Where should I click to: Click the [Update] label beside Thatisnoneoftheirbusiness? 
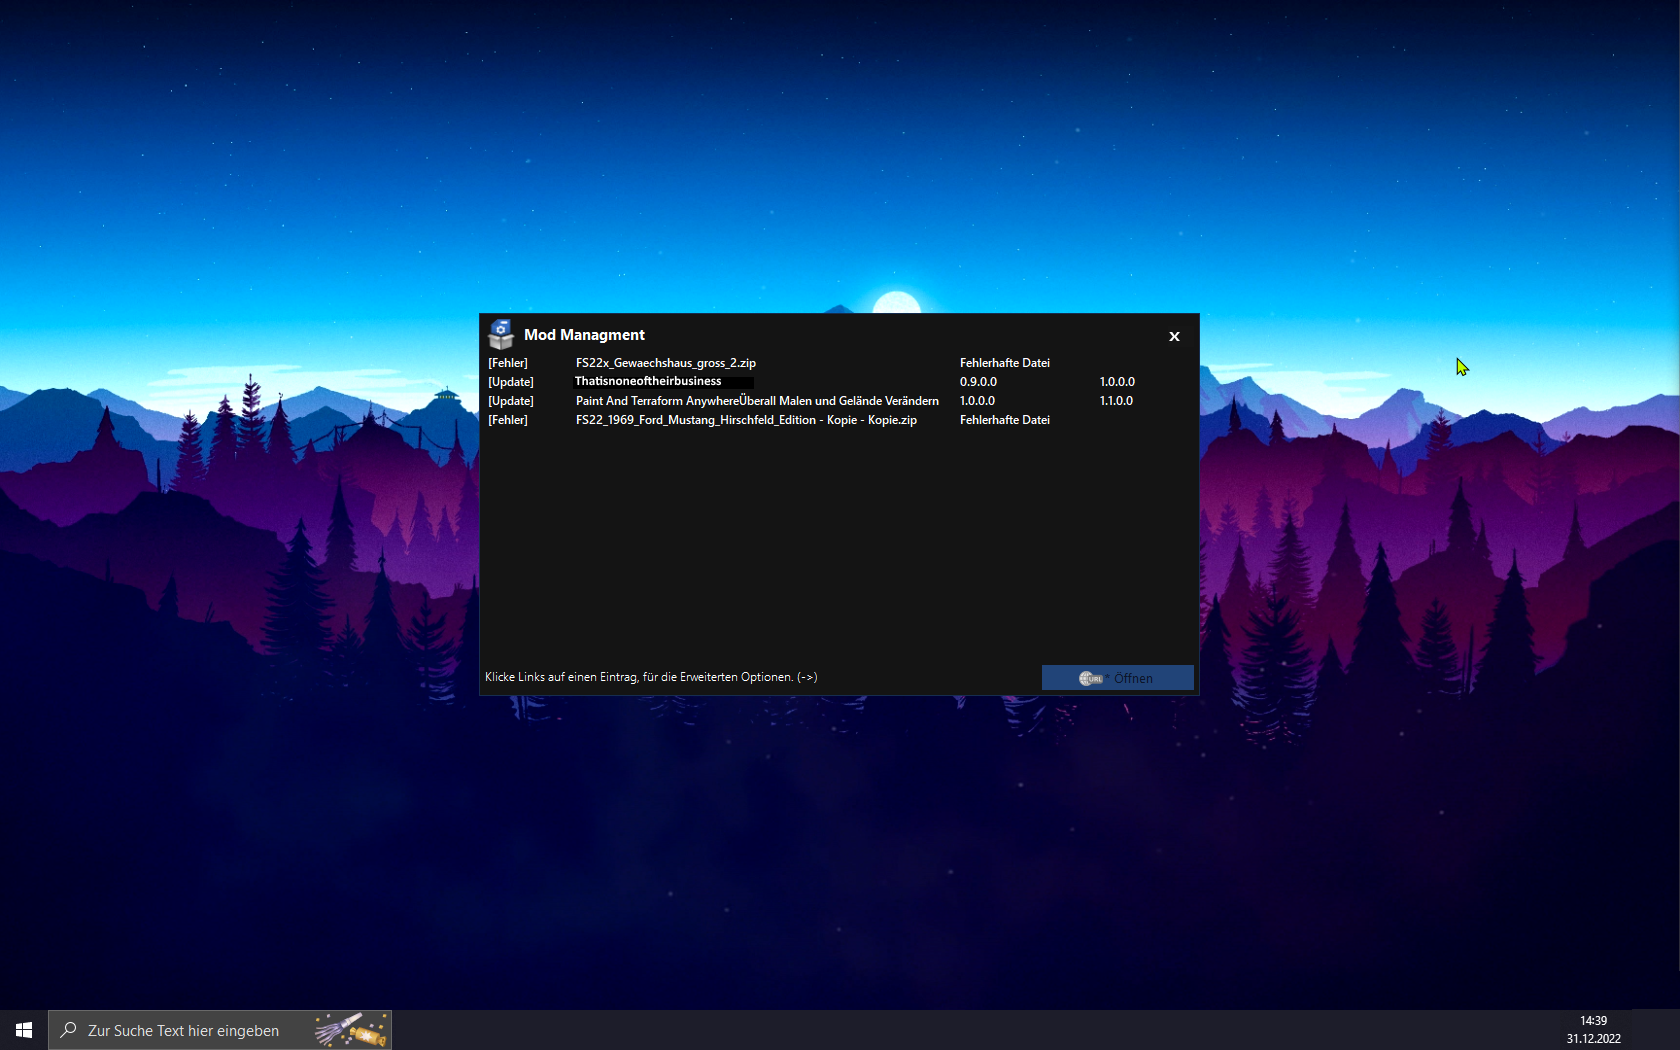point(511,382)
